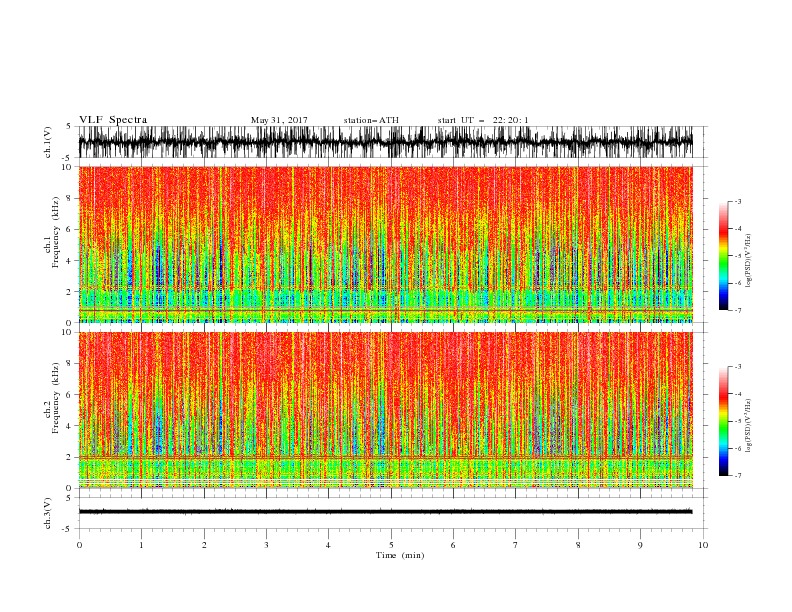Screen dimensions: 792x612
Task: Click the time axis tick label "3"
Action: [x=266, y=545]
